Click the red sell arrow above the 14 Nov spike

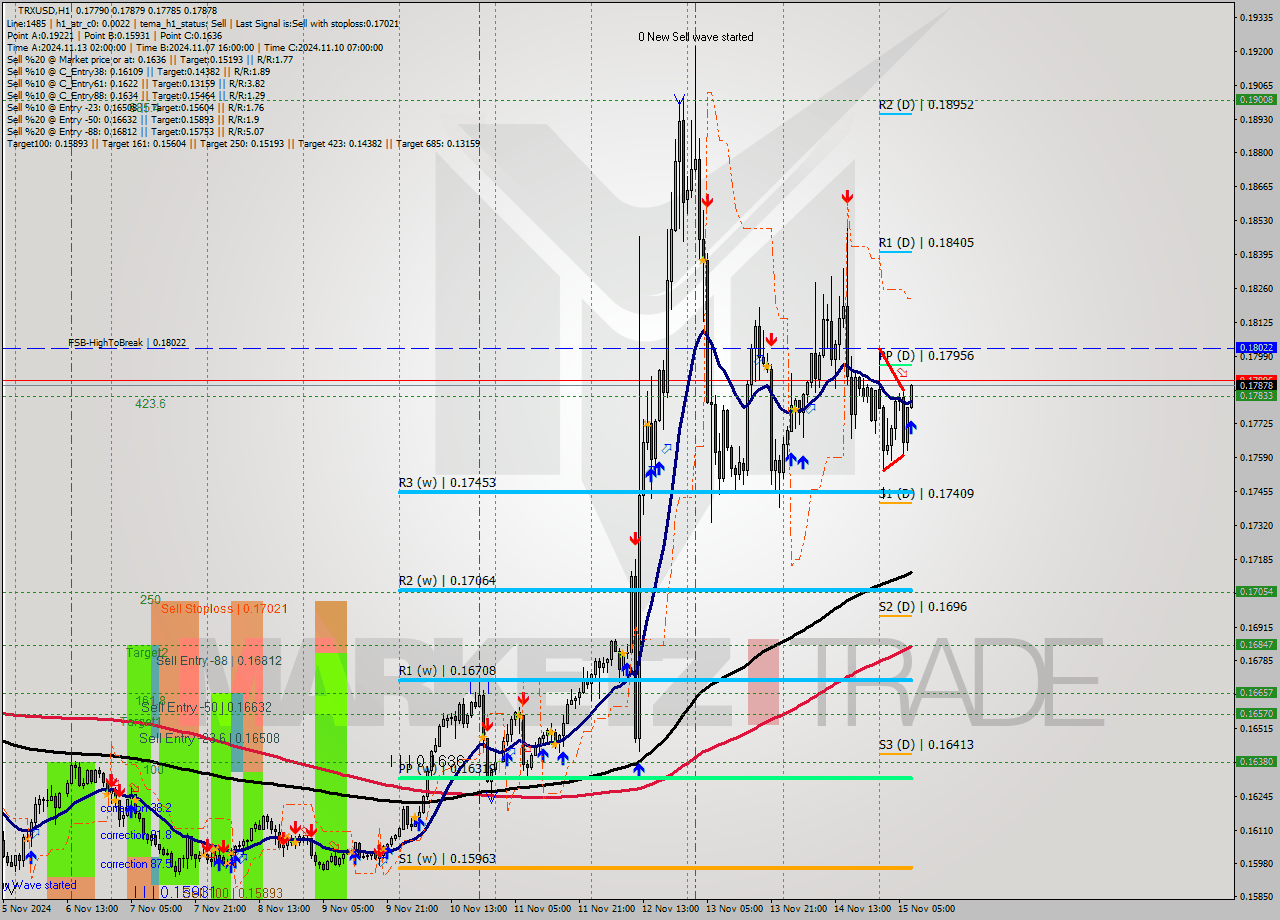click(847, 196)
